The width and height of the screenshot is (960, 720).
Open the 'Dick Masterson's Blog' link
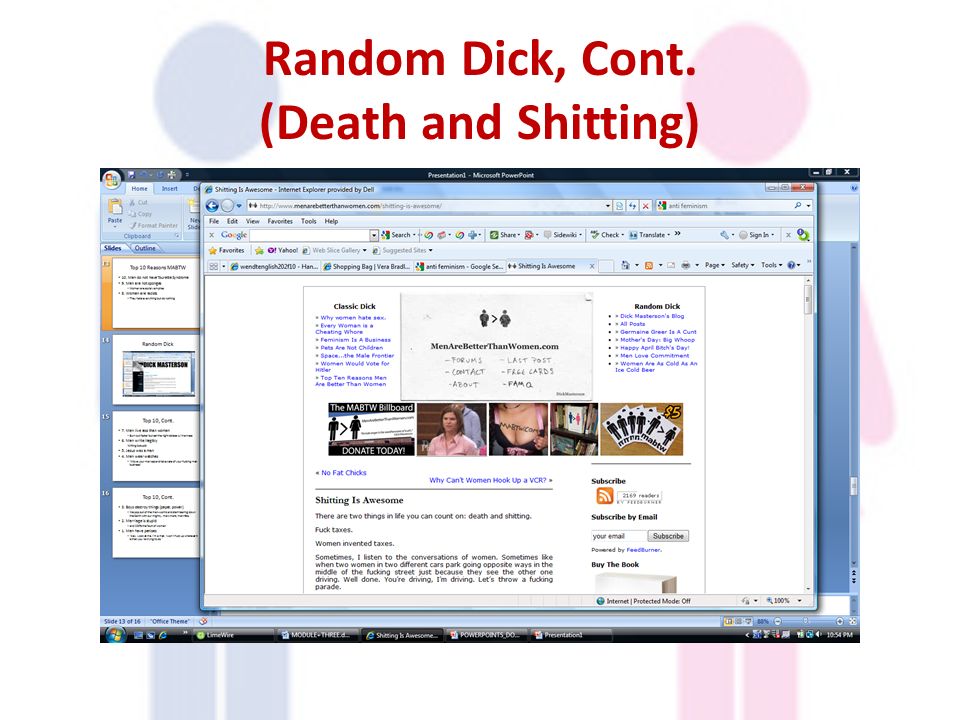point(650,316)
